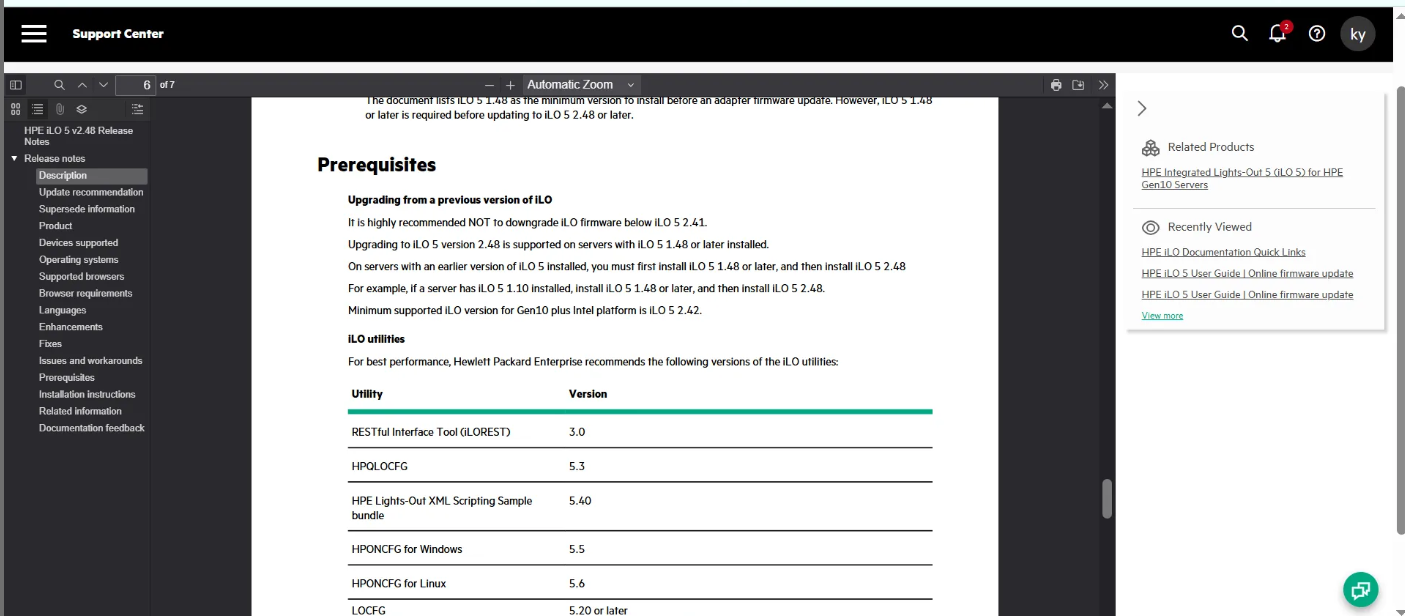Open the search in Support Center header
Viewport: 1405px width, 616px height.
point(1240,33)
